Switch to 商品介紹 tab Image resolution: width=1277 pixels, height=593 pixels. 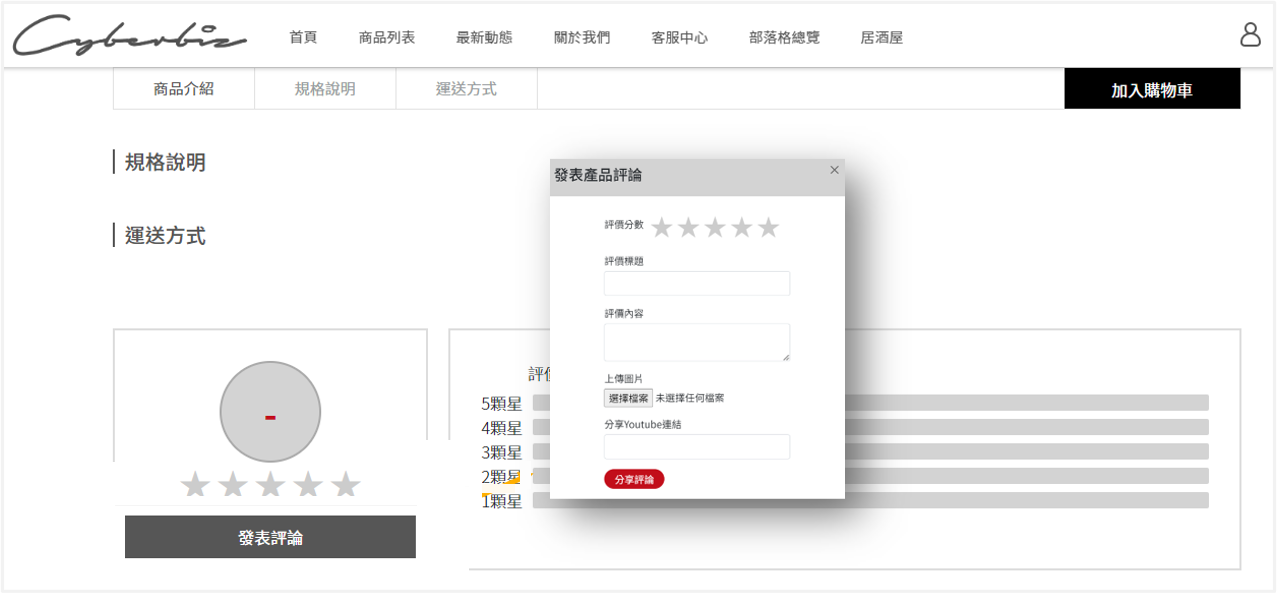(x=184, y=89)
